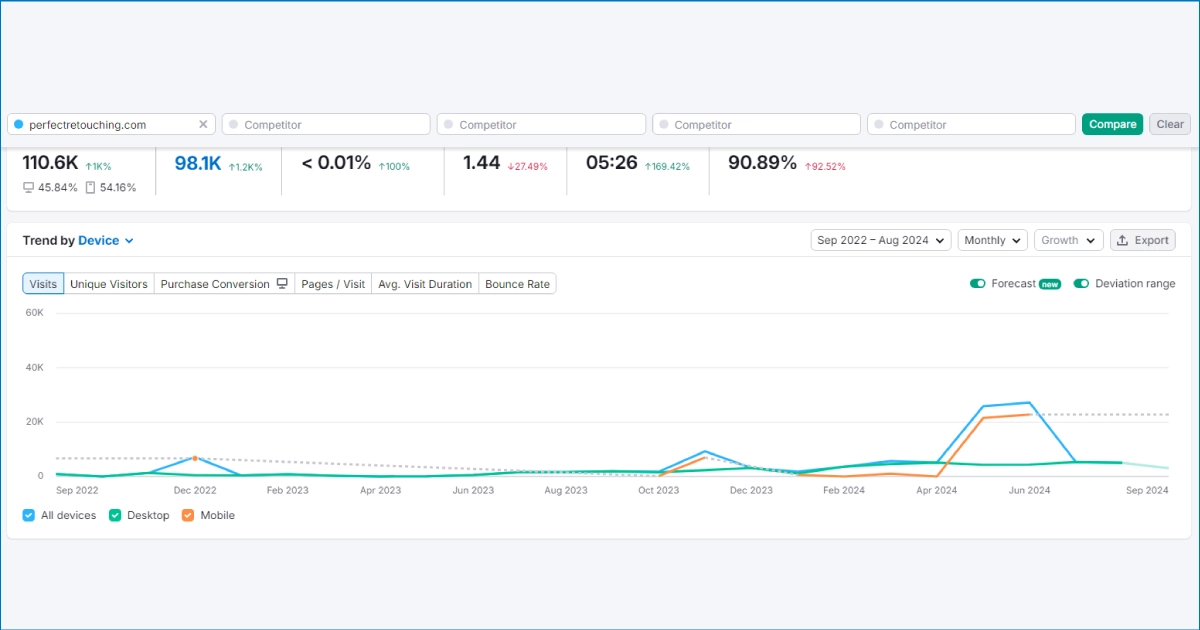The image size is (1200, 630).
Task: Open the Monthly granularity dropdown
Action: [993, 240]
